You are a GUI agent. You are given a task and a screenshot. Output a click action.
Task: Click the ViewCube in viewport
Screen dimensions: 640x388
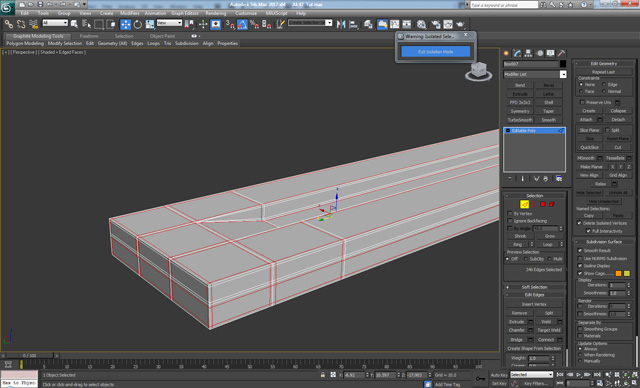[478, 71]
